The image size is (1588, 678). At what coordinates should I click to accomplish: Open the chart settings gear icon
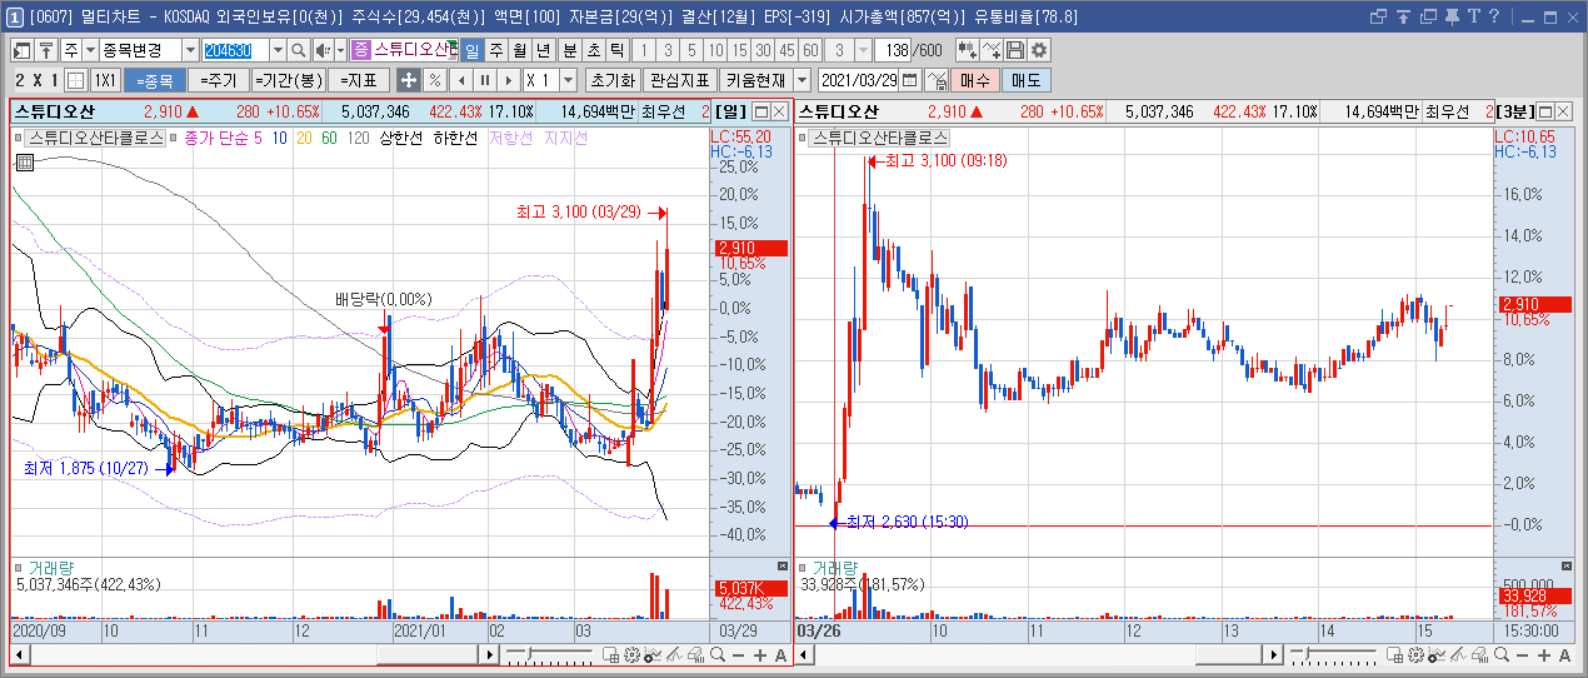1040,50
